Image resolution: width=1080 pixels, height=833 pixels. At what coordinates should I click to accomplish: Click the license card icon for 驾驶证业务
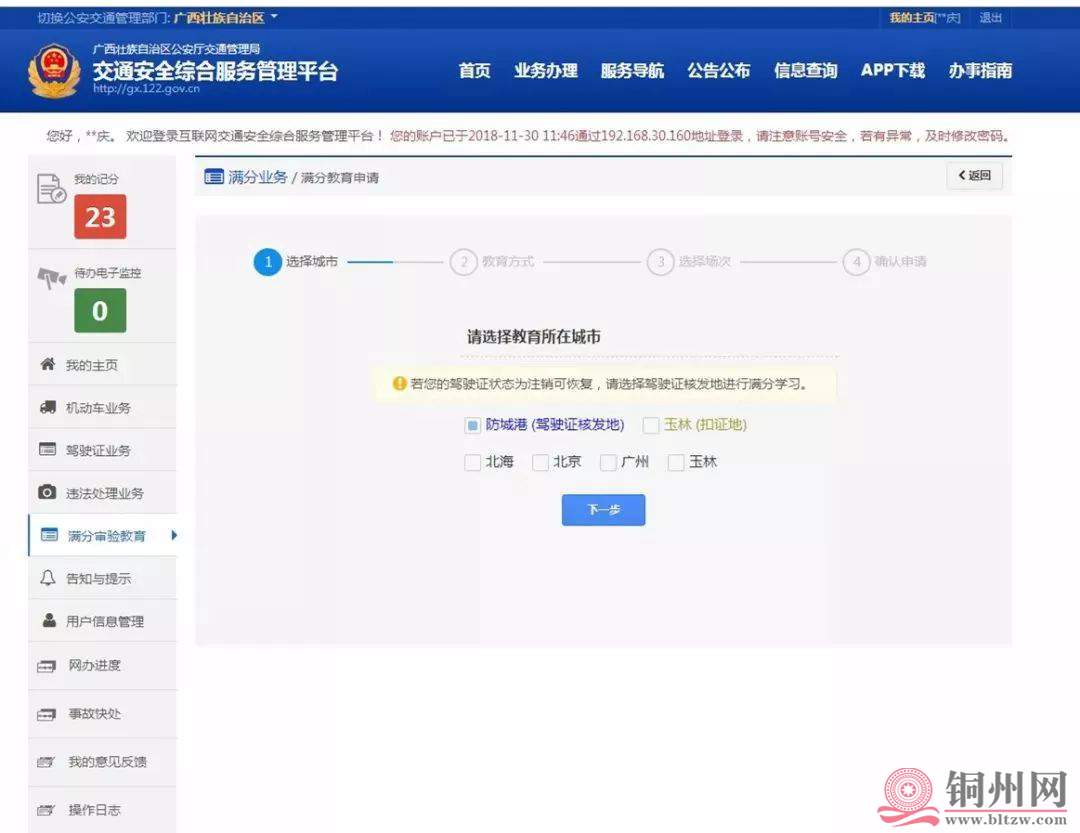tap(48, 449)
